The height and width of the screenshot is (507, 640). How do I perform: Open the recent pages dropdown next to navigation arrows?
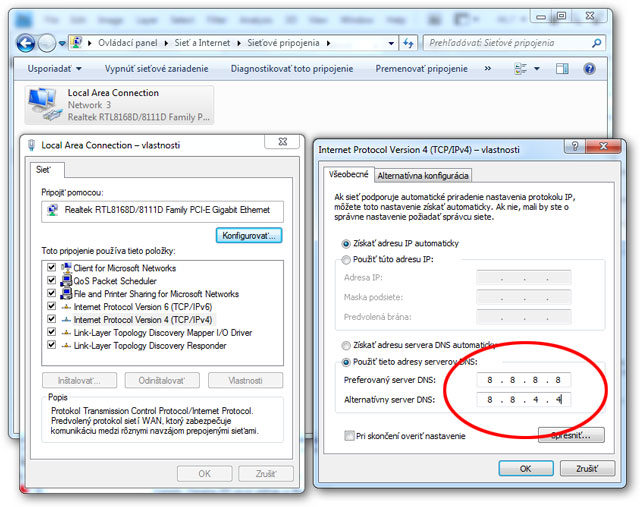[x=62, y=43]
